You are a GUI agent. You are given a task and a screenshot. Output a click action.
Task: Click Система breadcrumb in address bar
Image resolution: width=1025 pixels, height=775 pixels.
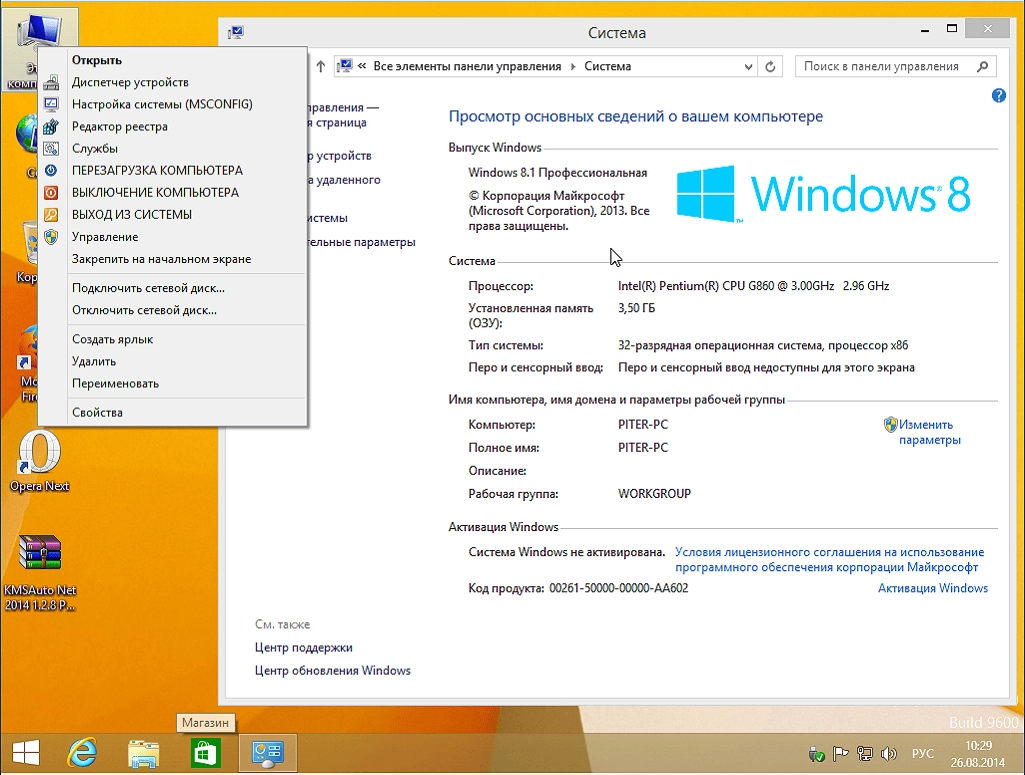tap(607, 67)
